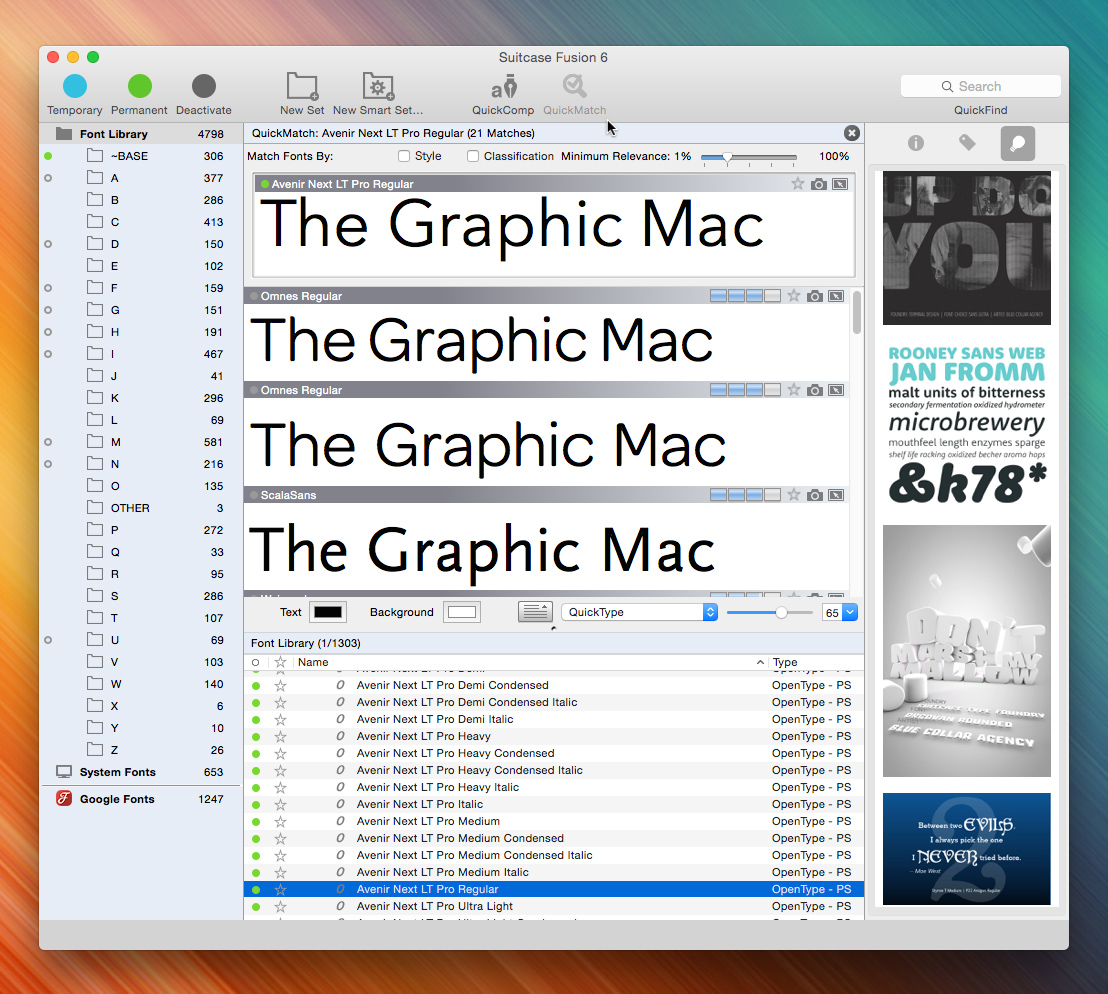This screenshot has width=1108, height=994.
Task: Select the Google Fonts library
Action: click(x=140, y=799)
